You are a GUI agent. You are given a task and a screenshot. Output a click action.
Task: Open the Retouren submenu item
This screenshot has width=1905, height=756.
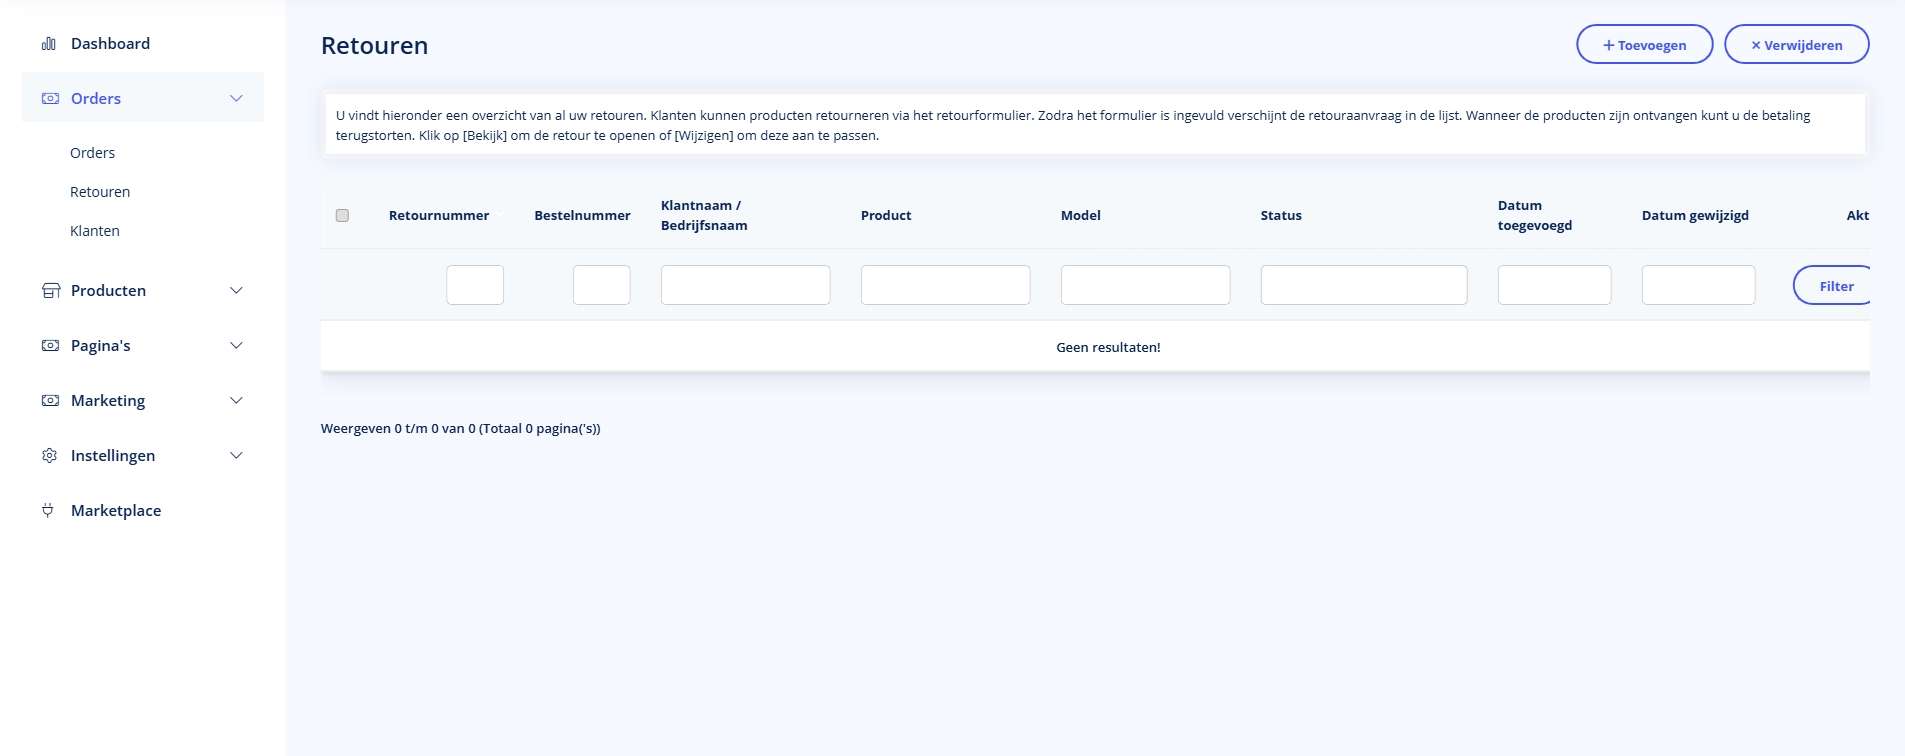pyautogui.click(x=100, y=192)
